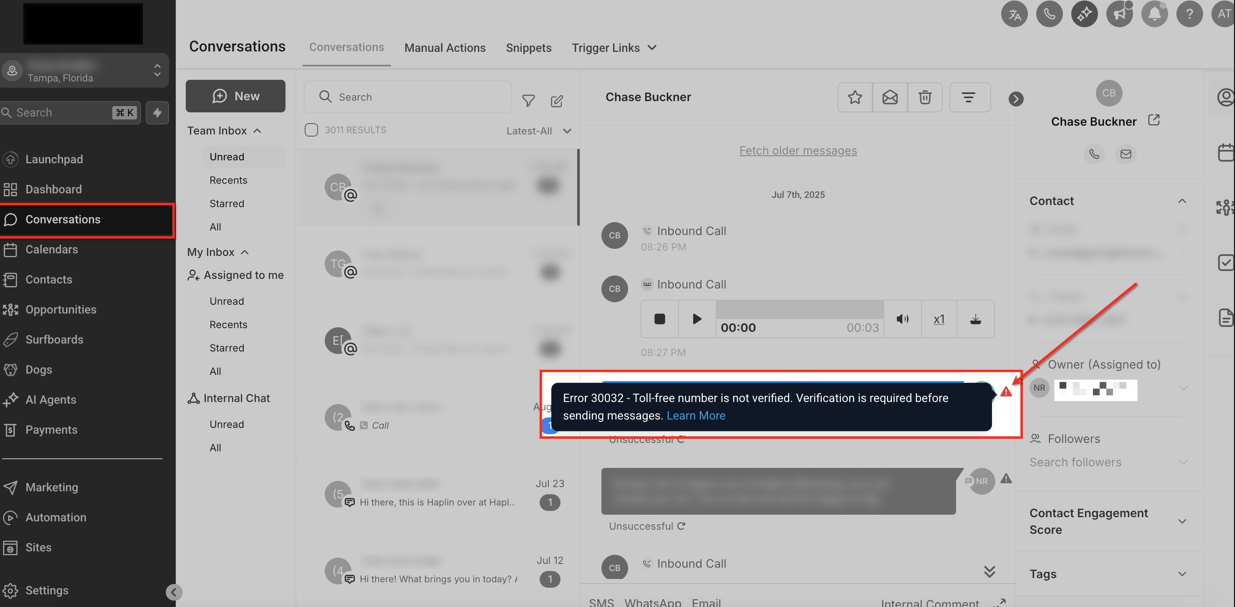Collapse the left sidebar arrow
The height and width of the screenshot is (607, 1235).
(174, 592)
